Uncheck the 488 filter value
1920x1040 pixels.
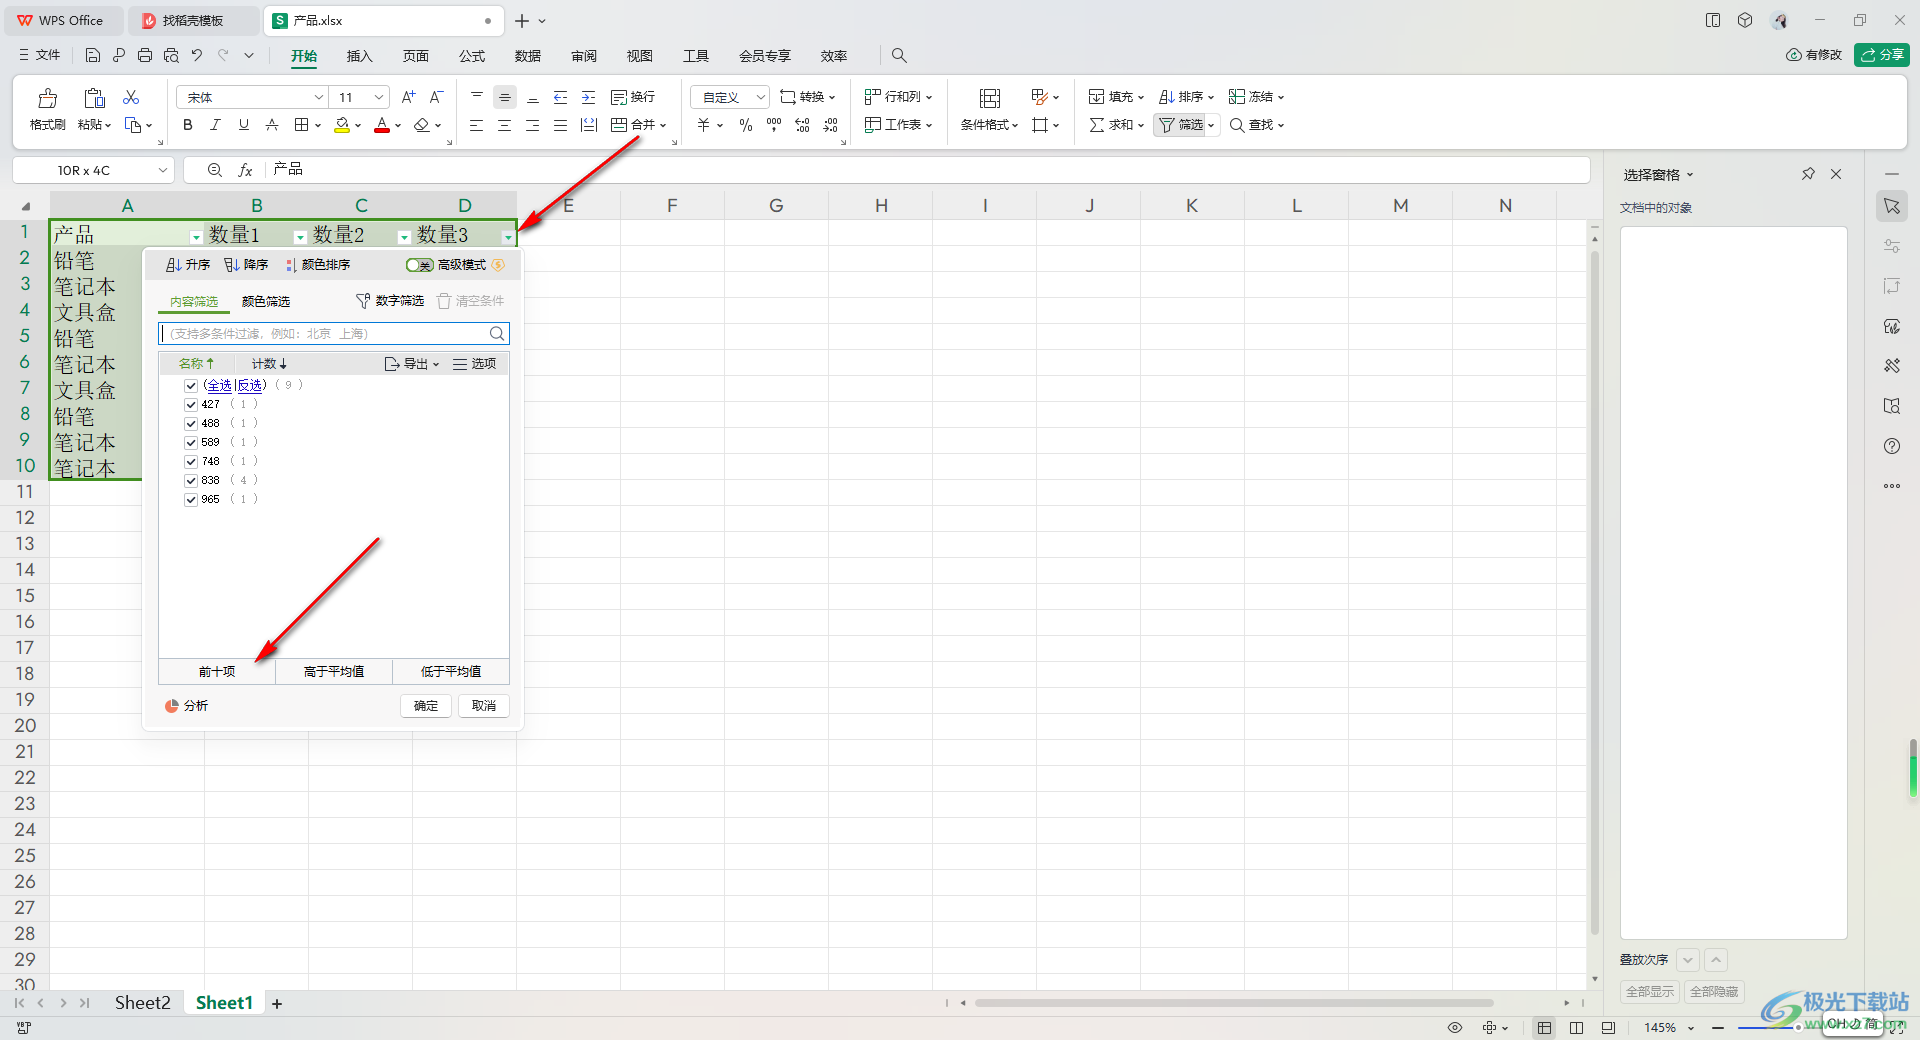(x=191, y=424)
